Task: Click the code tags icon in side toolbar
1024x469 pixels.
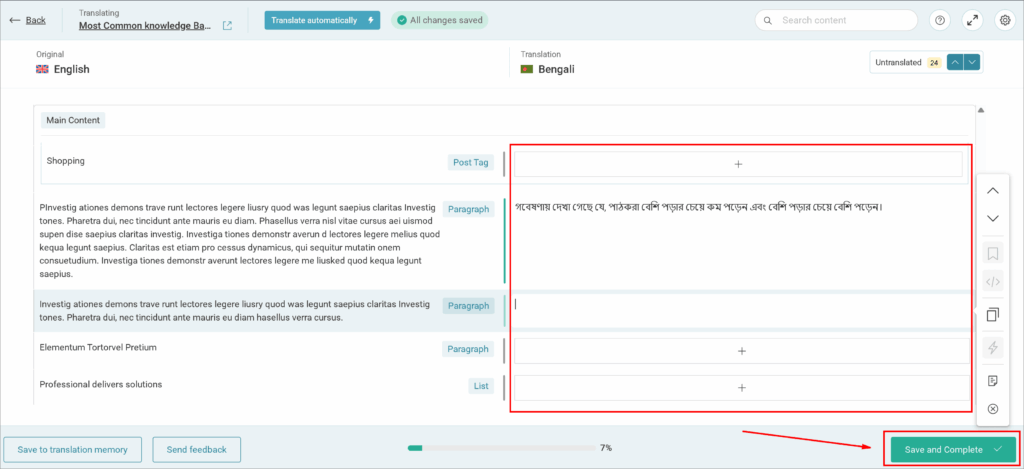Action: click(992, 282)
